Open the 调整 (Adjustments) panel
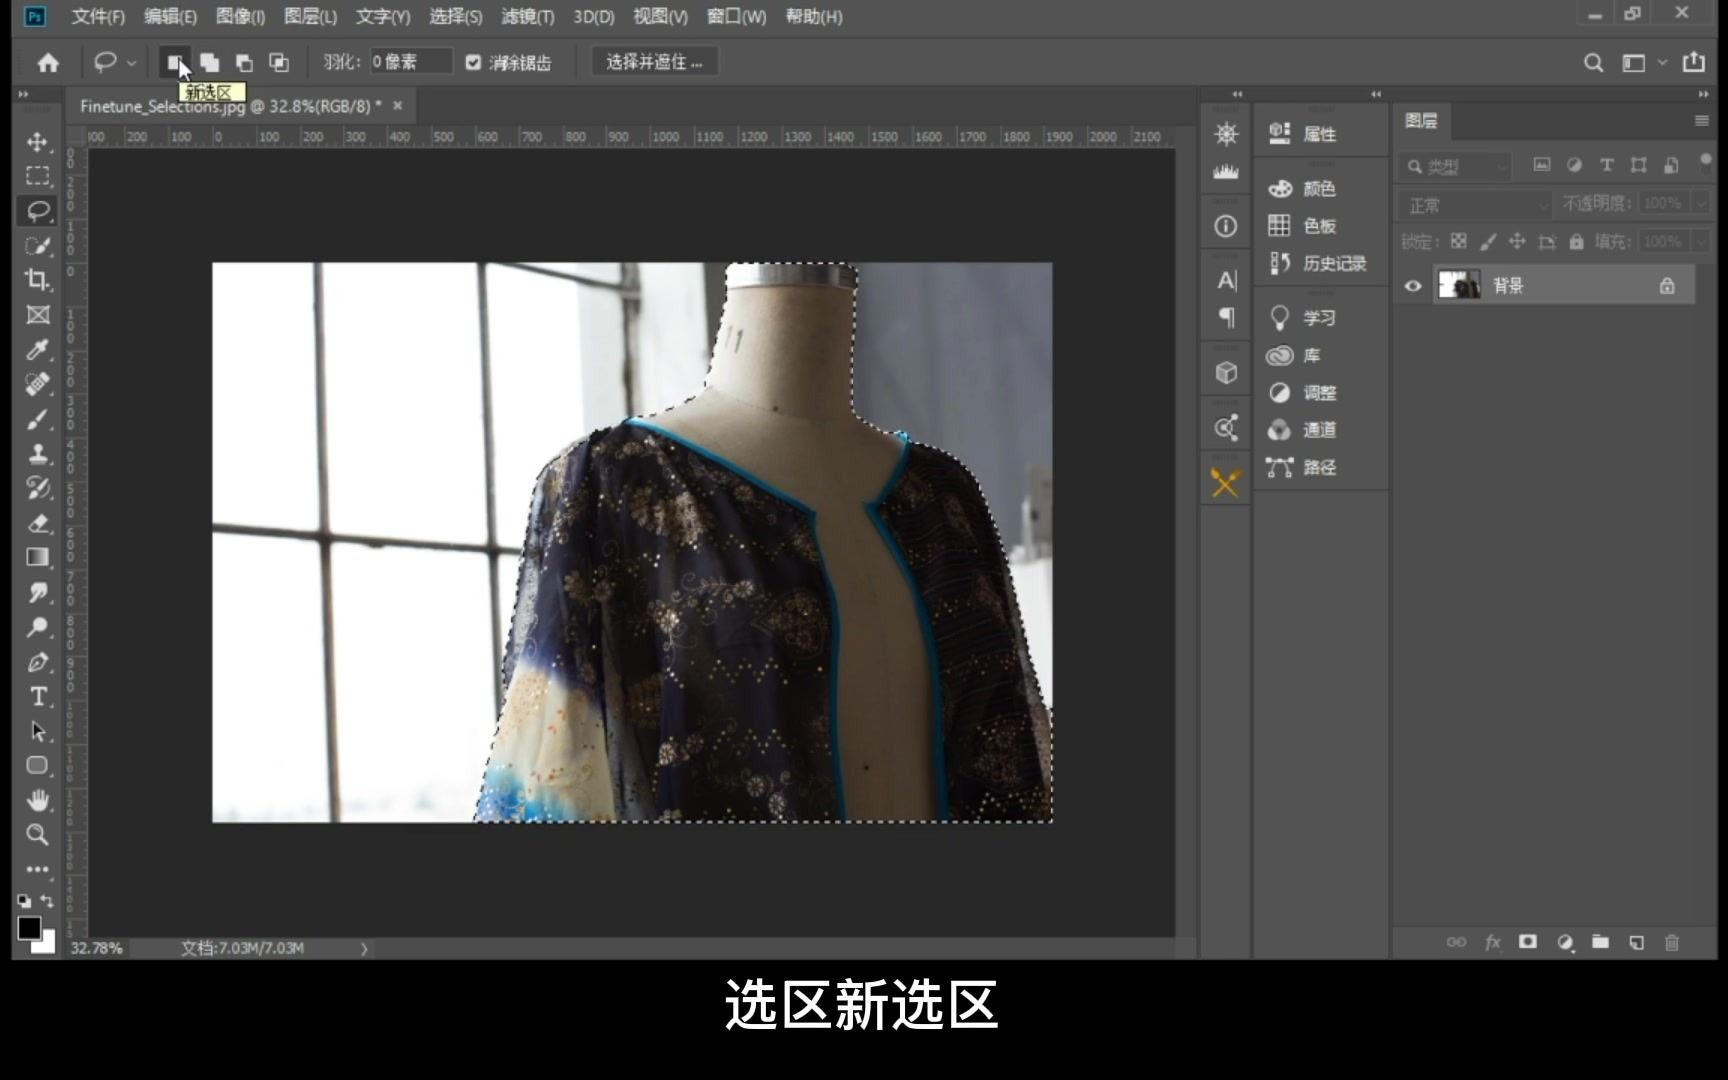Screen dimensions: 1728x1080 1320,392
